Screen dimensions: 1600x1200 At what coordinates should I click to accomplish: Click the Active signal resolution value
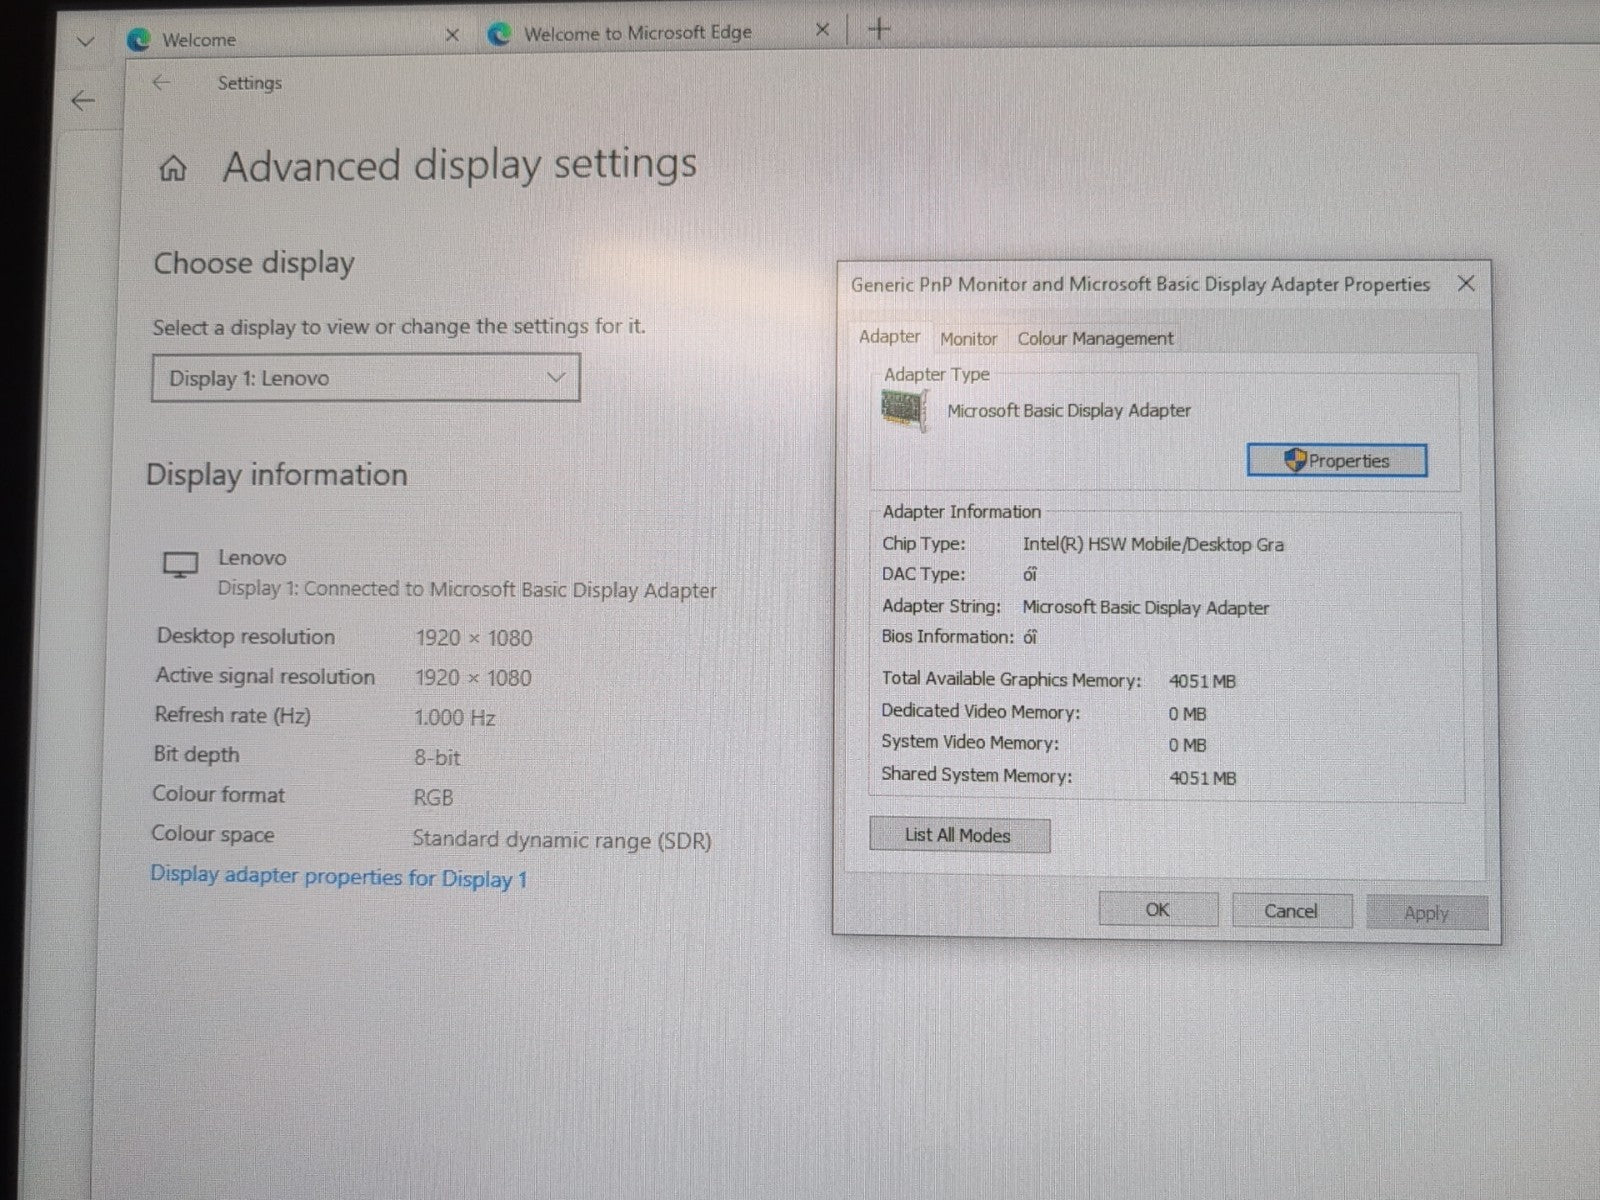(474, 678)
